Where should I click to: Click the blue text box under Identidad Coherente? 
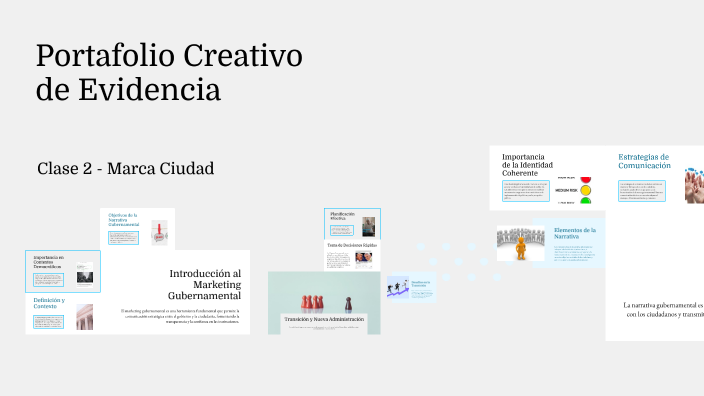(x=526, y=191)
